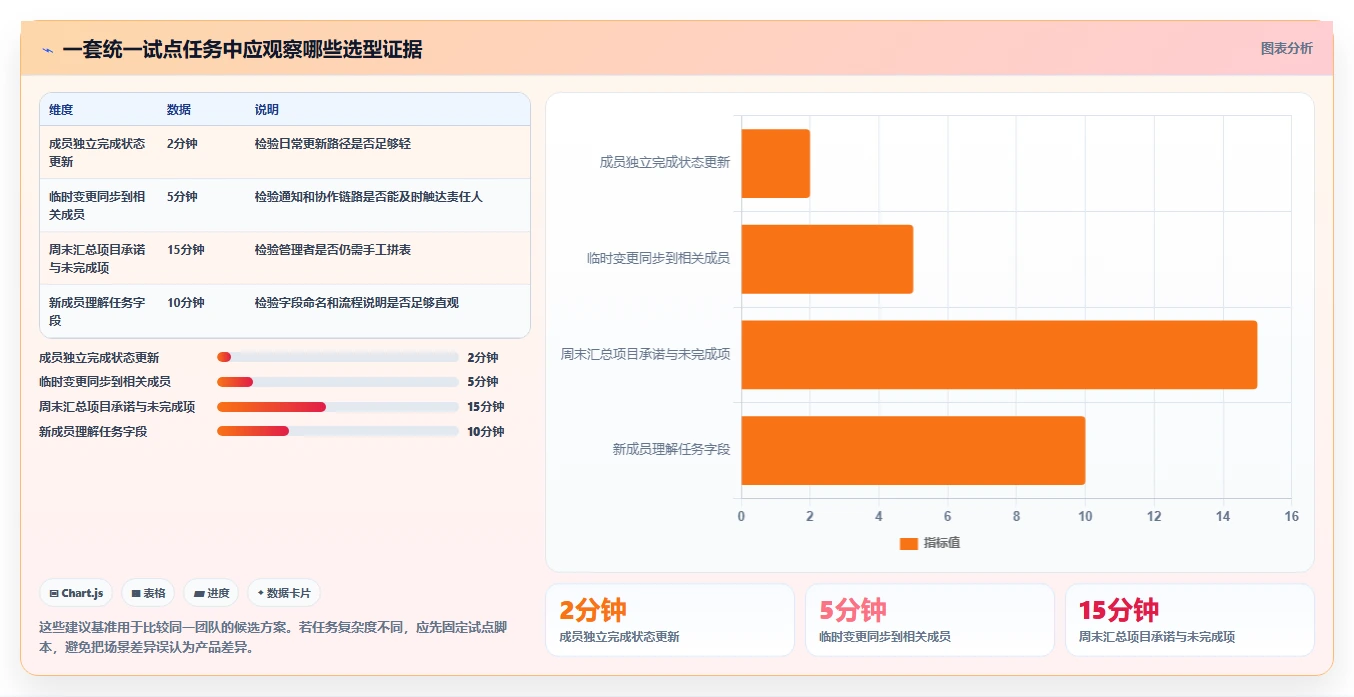1354x697 pixels.
Task: Open the 2分钟 data card
Action: (x=670, y=620)
